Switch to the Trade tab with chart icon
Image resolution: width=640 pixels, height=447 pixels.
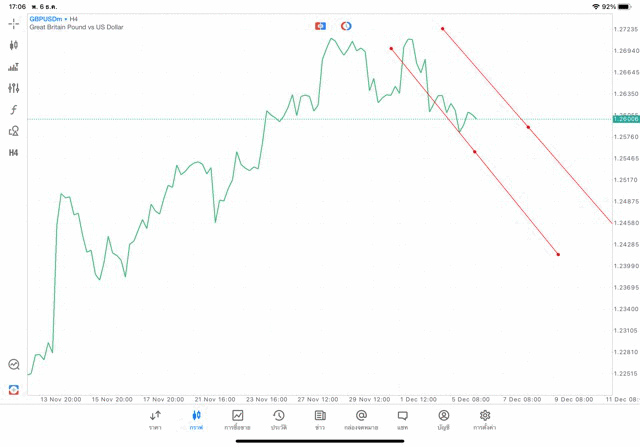tap(238, 420)
